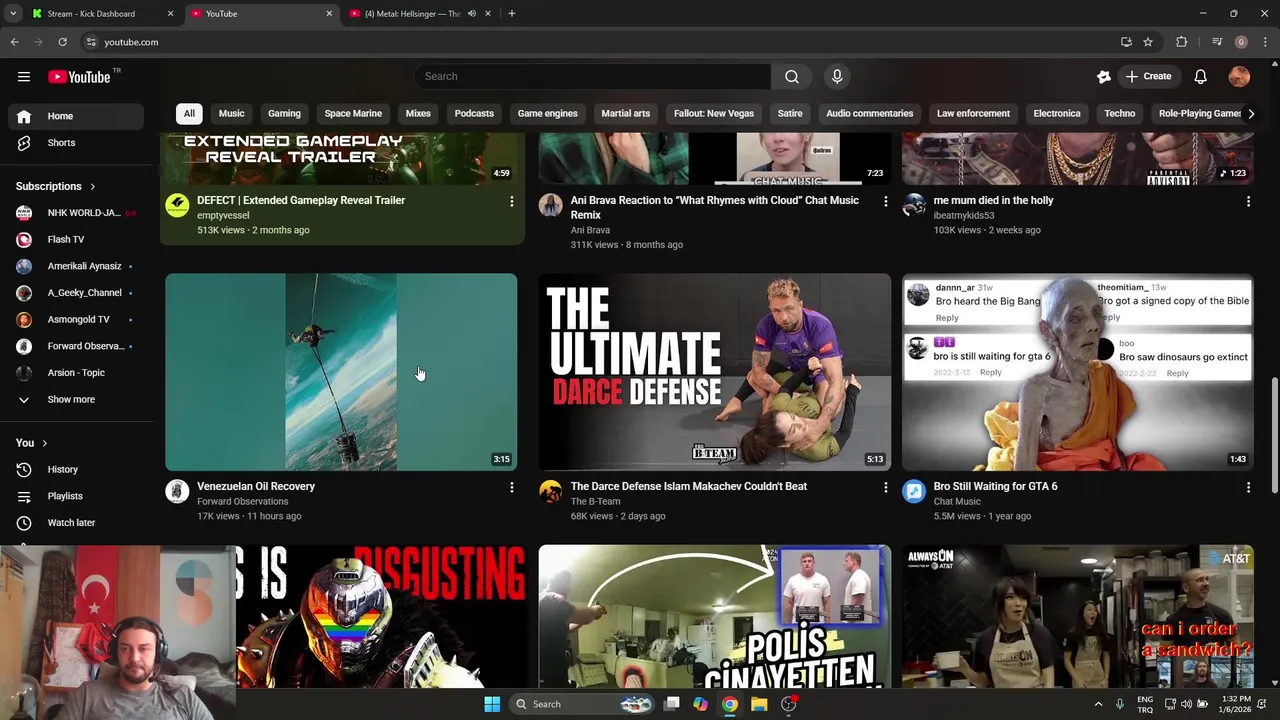Viewport: 1280px width, 720px height.
Task: Click The B-Team channel avatar
Action: (551, 491)
